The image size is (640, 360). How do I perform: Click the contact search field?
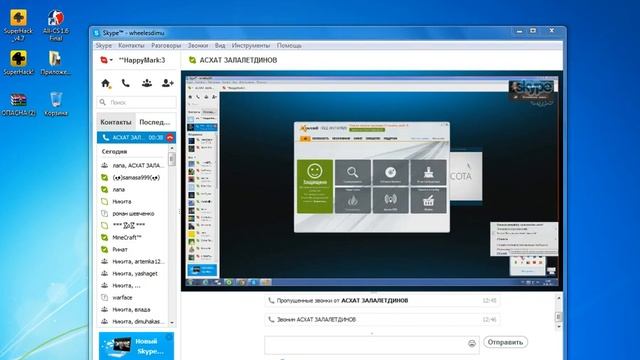(137, 102)
